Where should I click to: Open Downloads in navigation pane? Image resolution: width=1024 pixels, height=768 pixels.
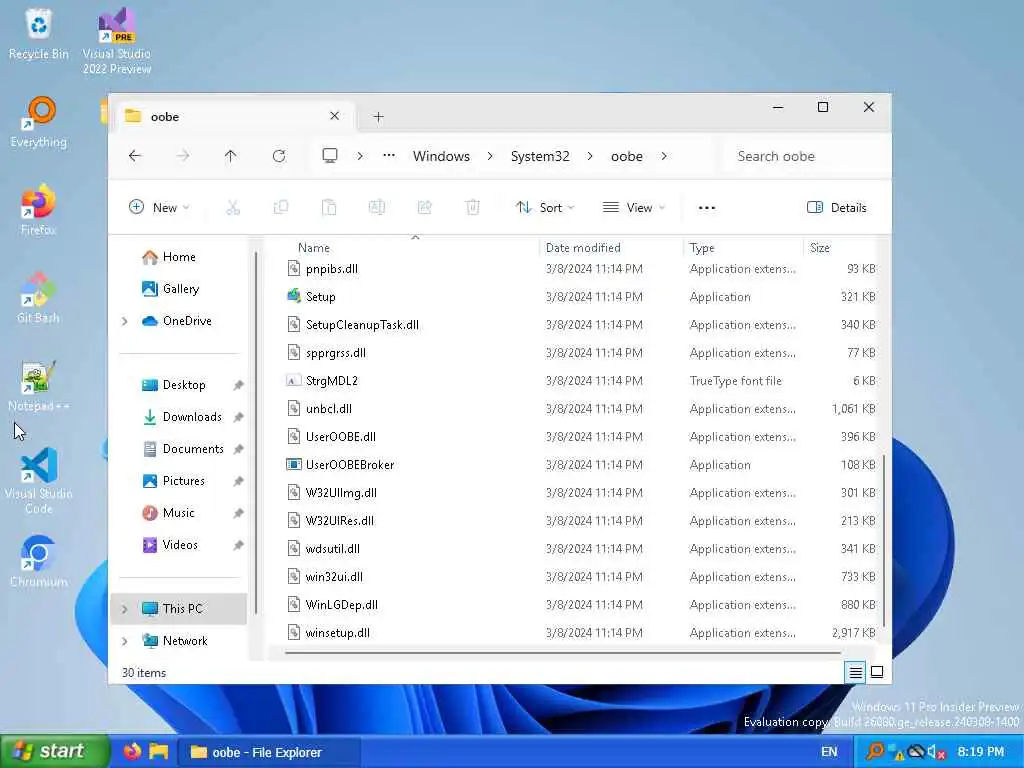pyautogui.click(x=182, y=417)
